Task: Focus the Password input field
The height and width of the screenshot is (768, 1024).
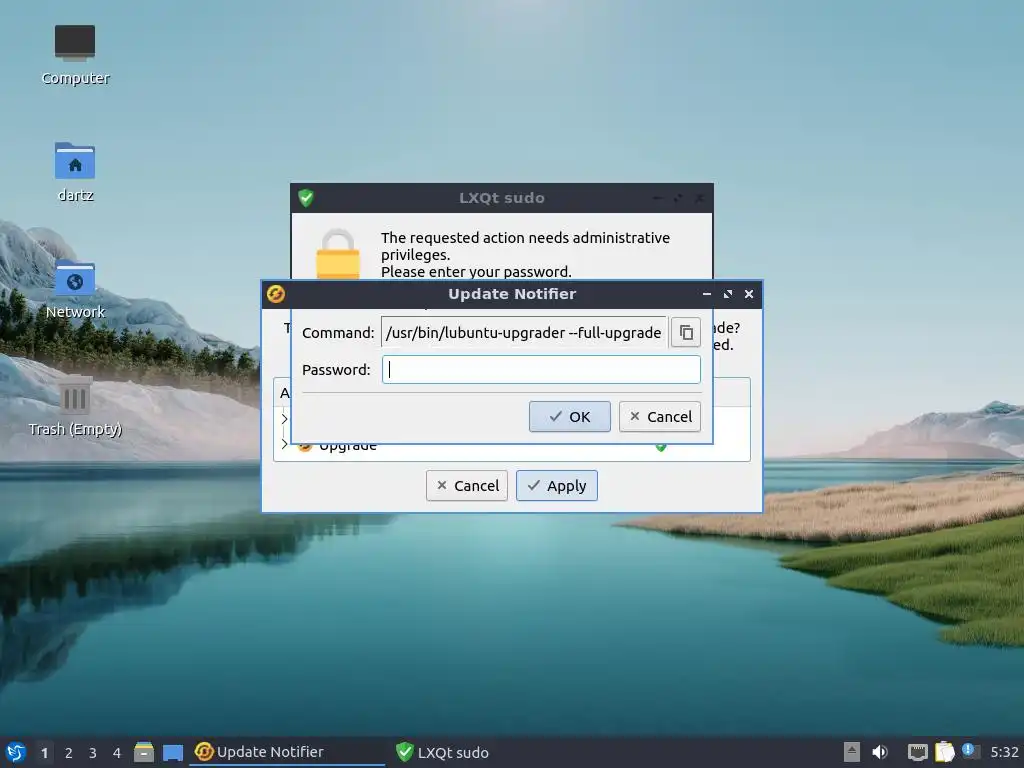Action: [541, 370]
